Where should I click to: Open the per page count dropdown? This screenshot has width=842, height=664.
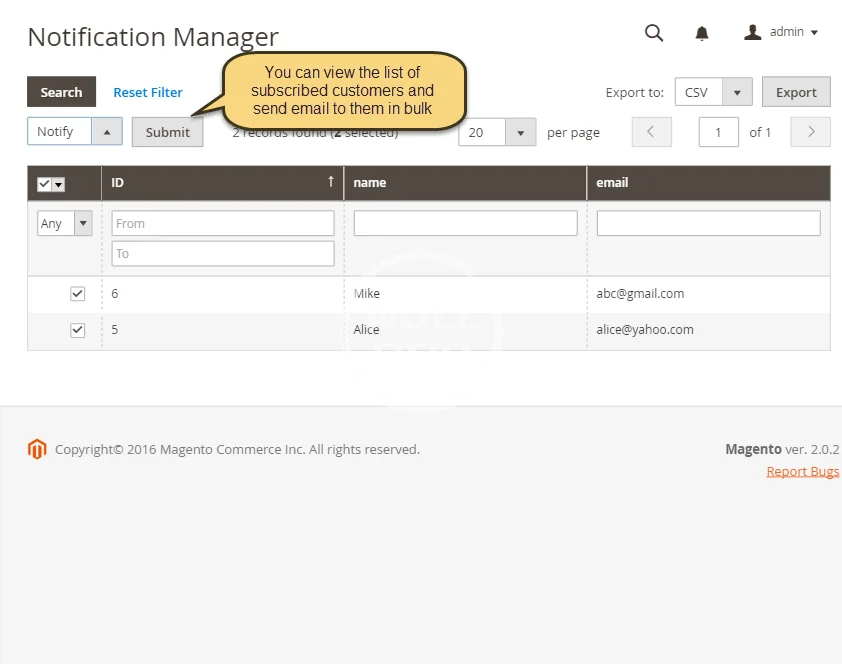520,132
